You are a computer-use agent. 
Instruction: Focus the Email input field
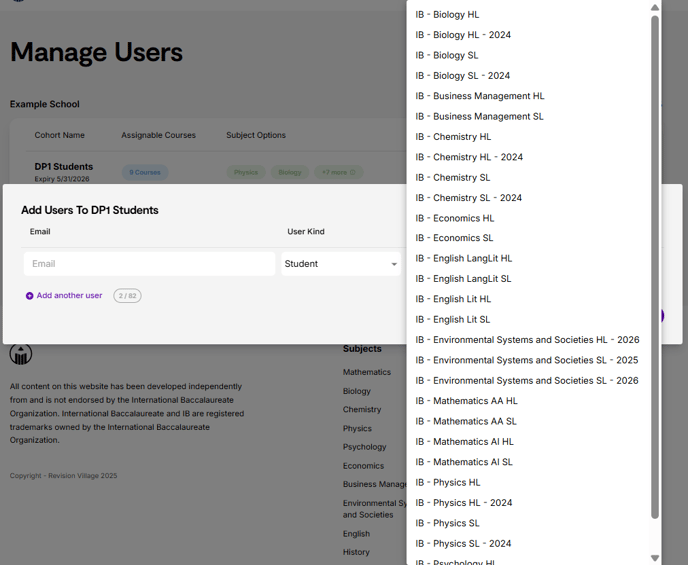pos(149,264)
